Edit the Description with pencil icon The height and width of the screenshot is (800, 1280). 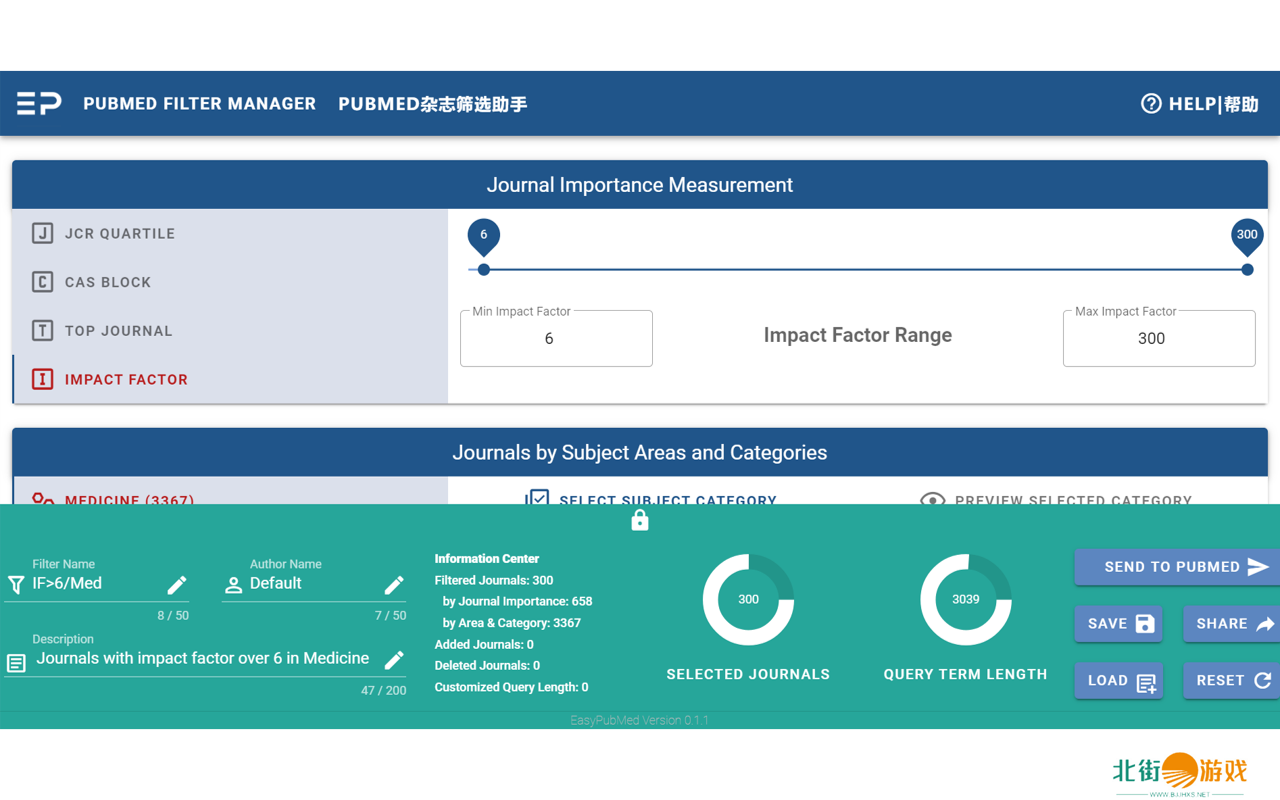click(394, 660)
